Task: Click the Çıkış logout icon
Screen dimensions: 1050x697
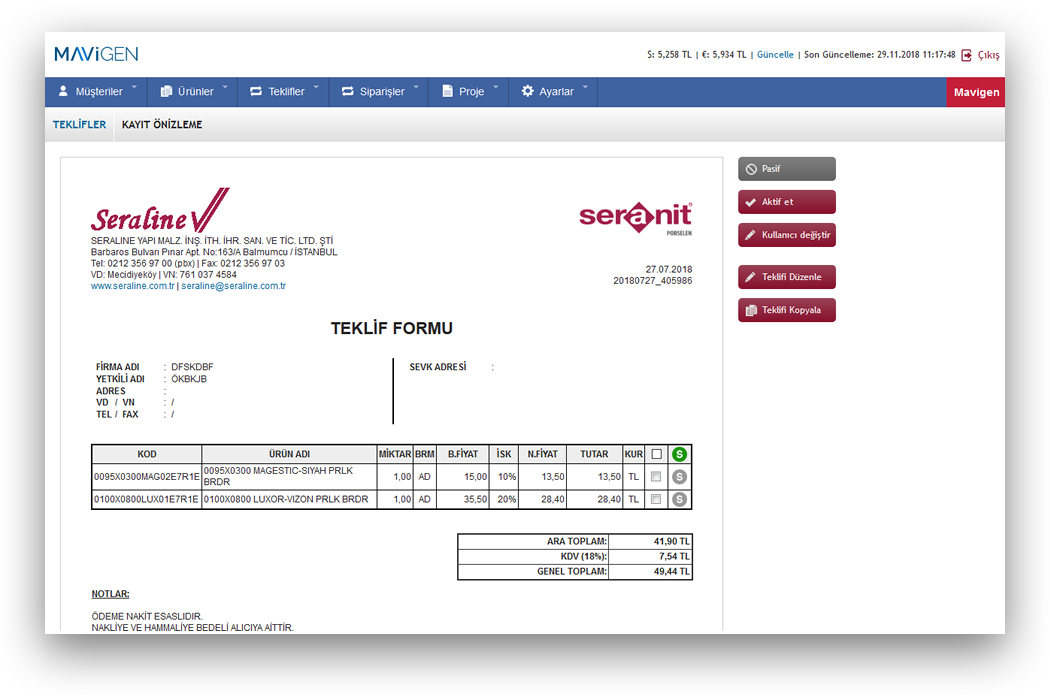Action: (967, 55)
